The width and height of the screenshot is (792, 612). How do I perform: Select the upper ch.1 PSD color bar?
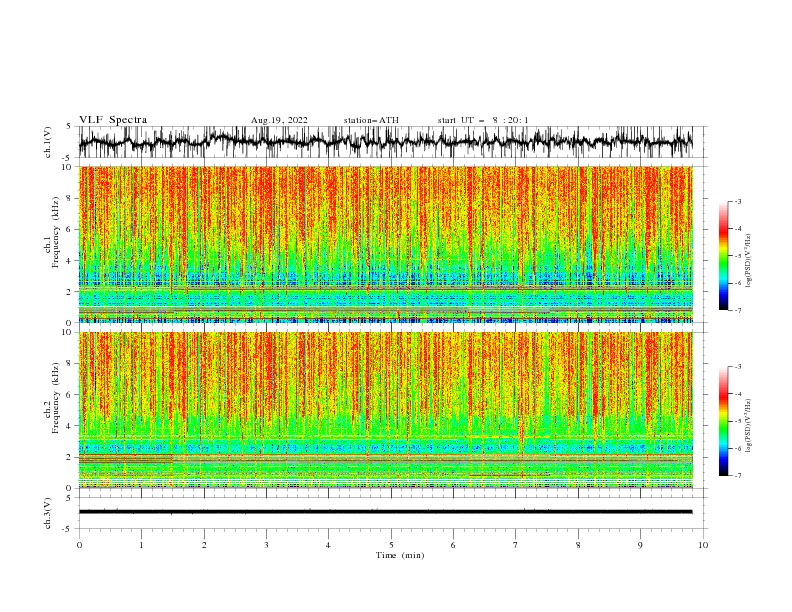pos(724,256)
